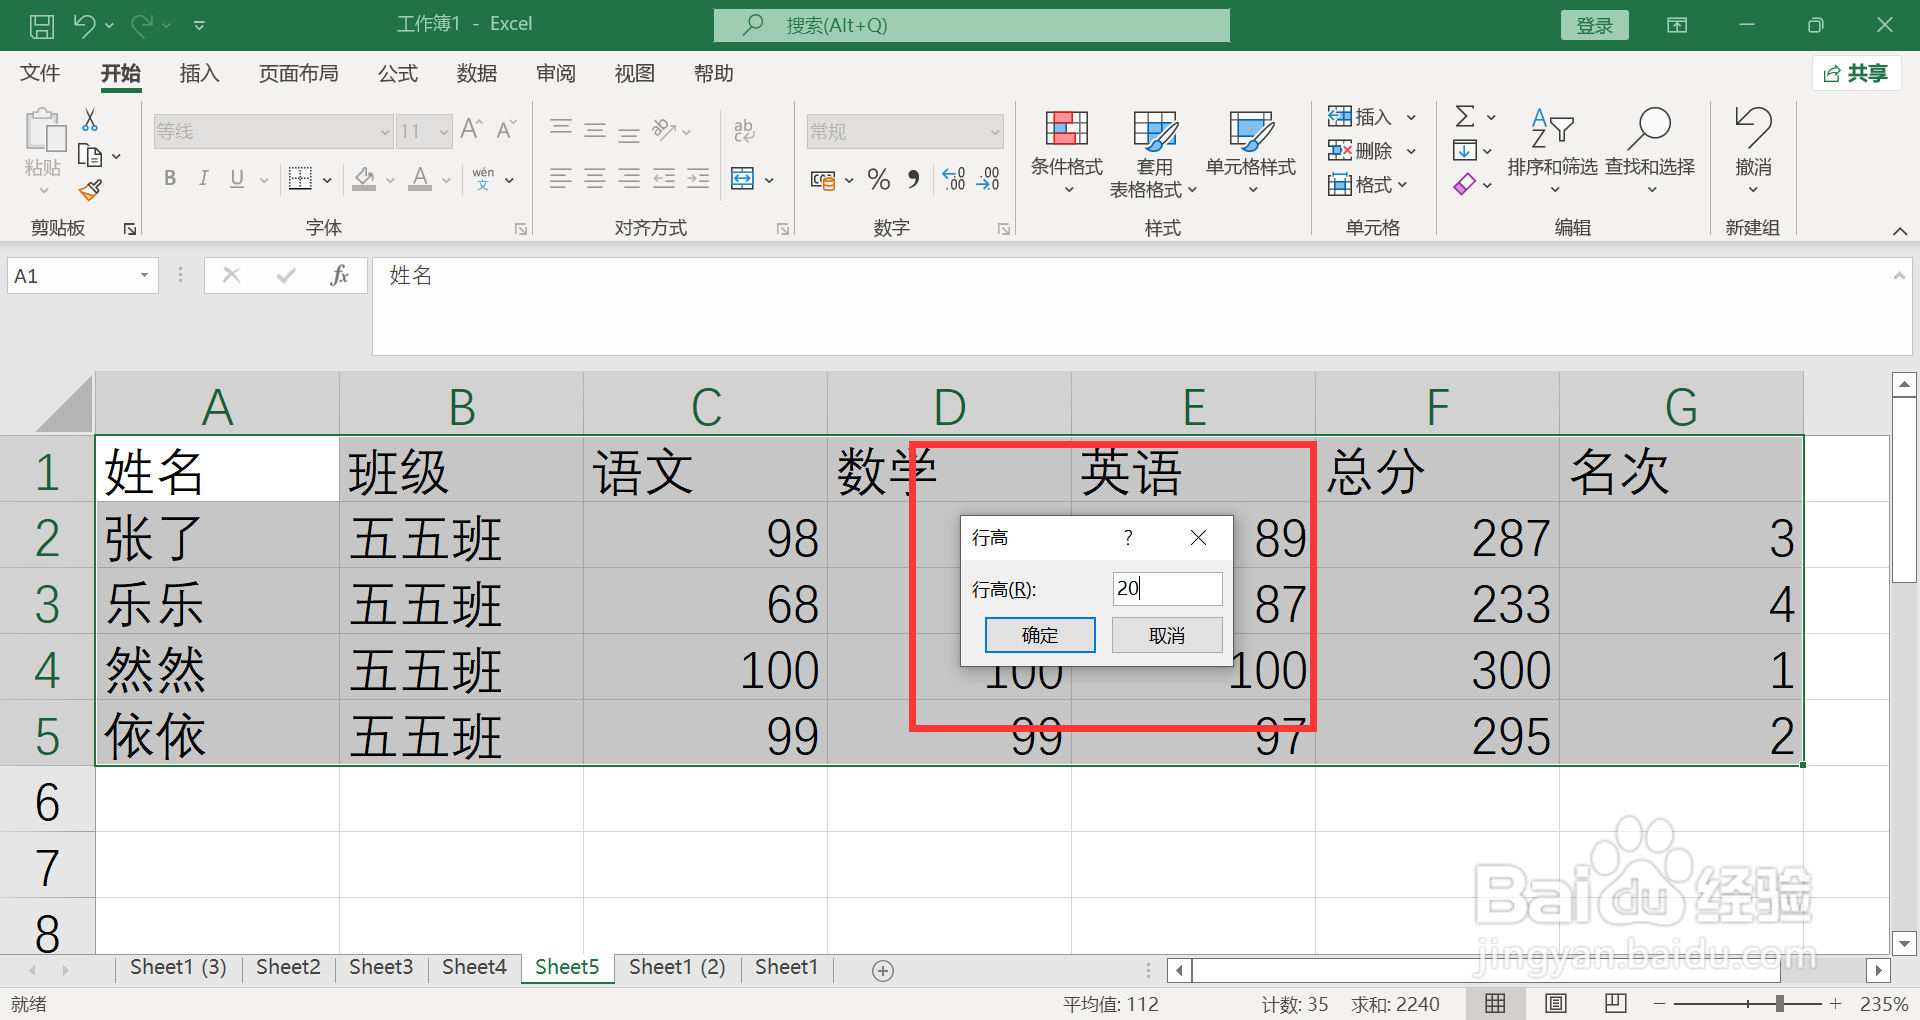Screen dimensions: 1920x1020
Task: Select center horizontal alignment
Action: (595, 179)
